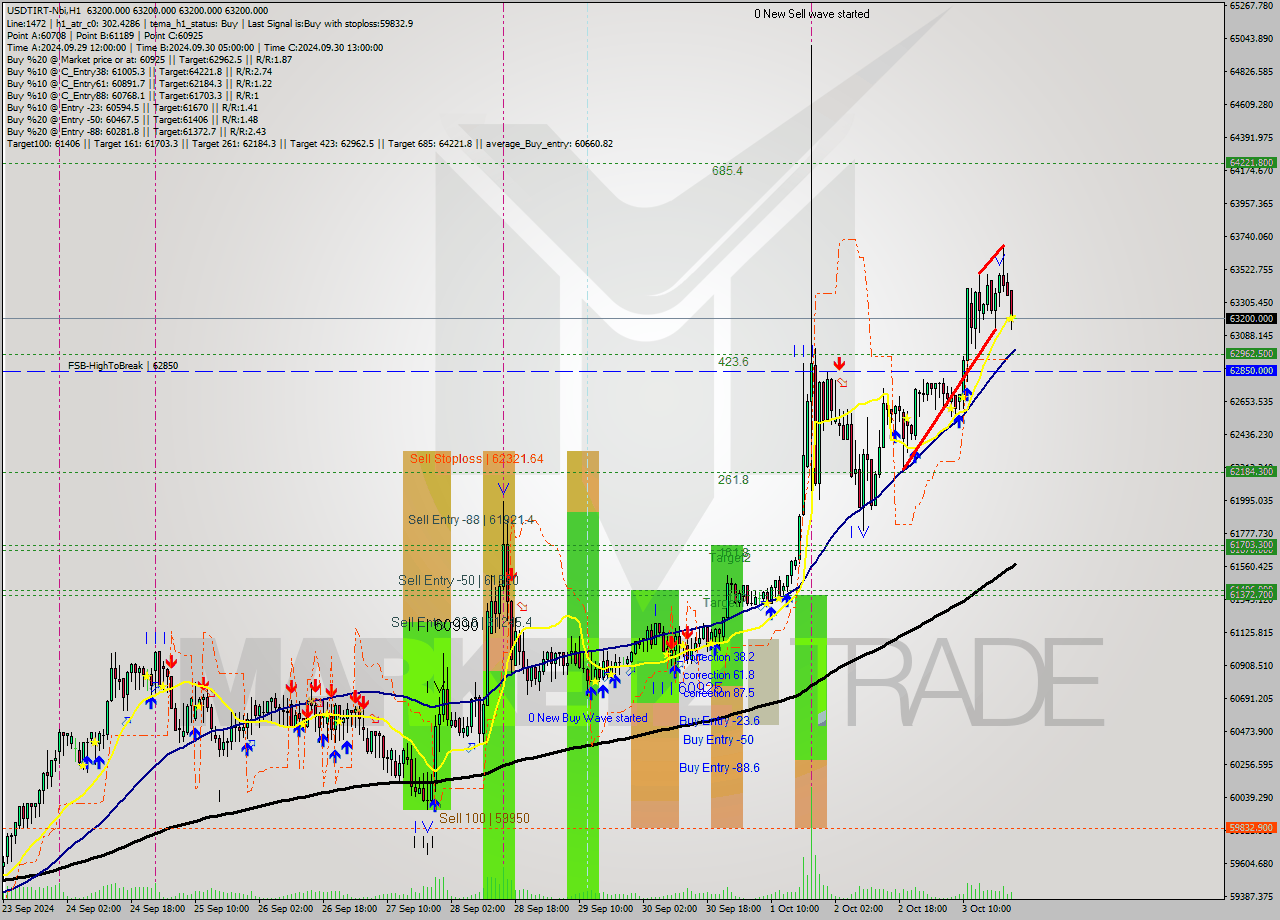Click the Buy Entry -88.6 label
The width and height of the screenshot is (1280, 920).
click(x=719, y=768)
